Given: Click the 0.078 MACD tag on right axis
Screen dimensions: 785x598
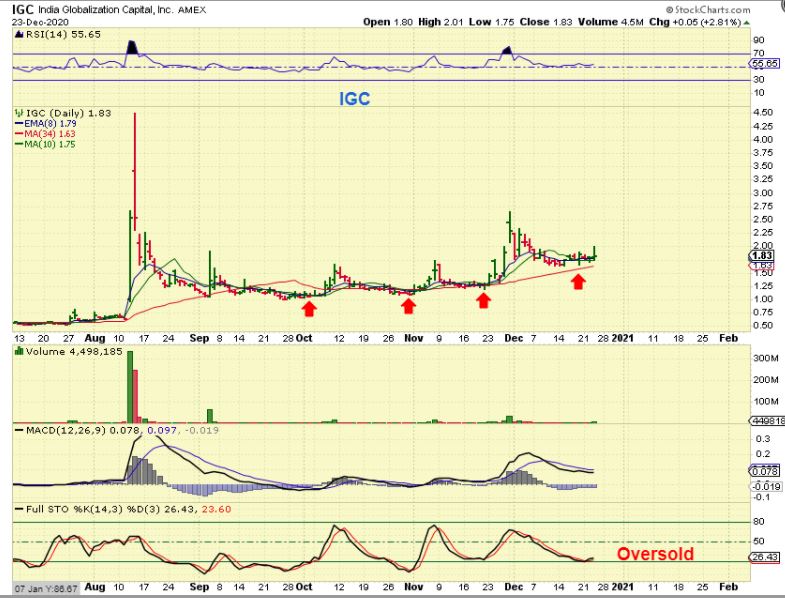Looking at the screenshot, I should point(764,471).
